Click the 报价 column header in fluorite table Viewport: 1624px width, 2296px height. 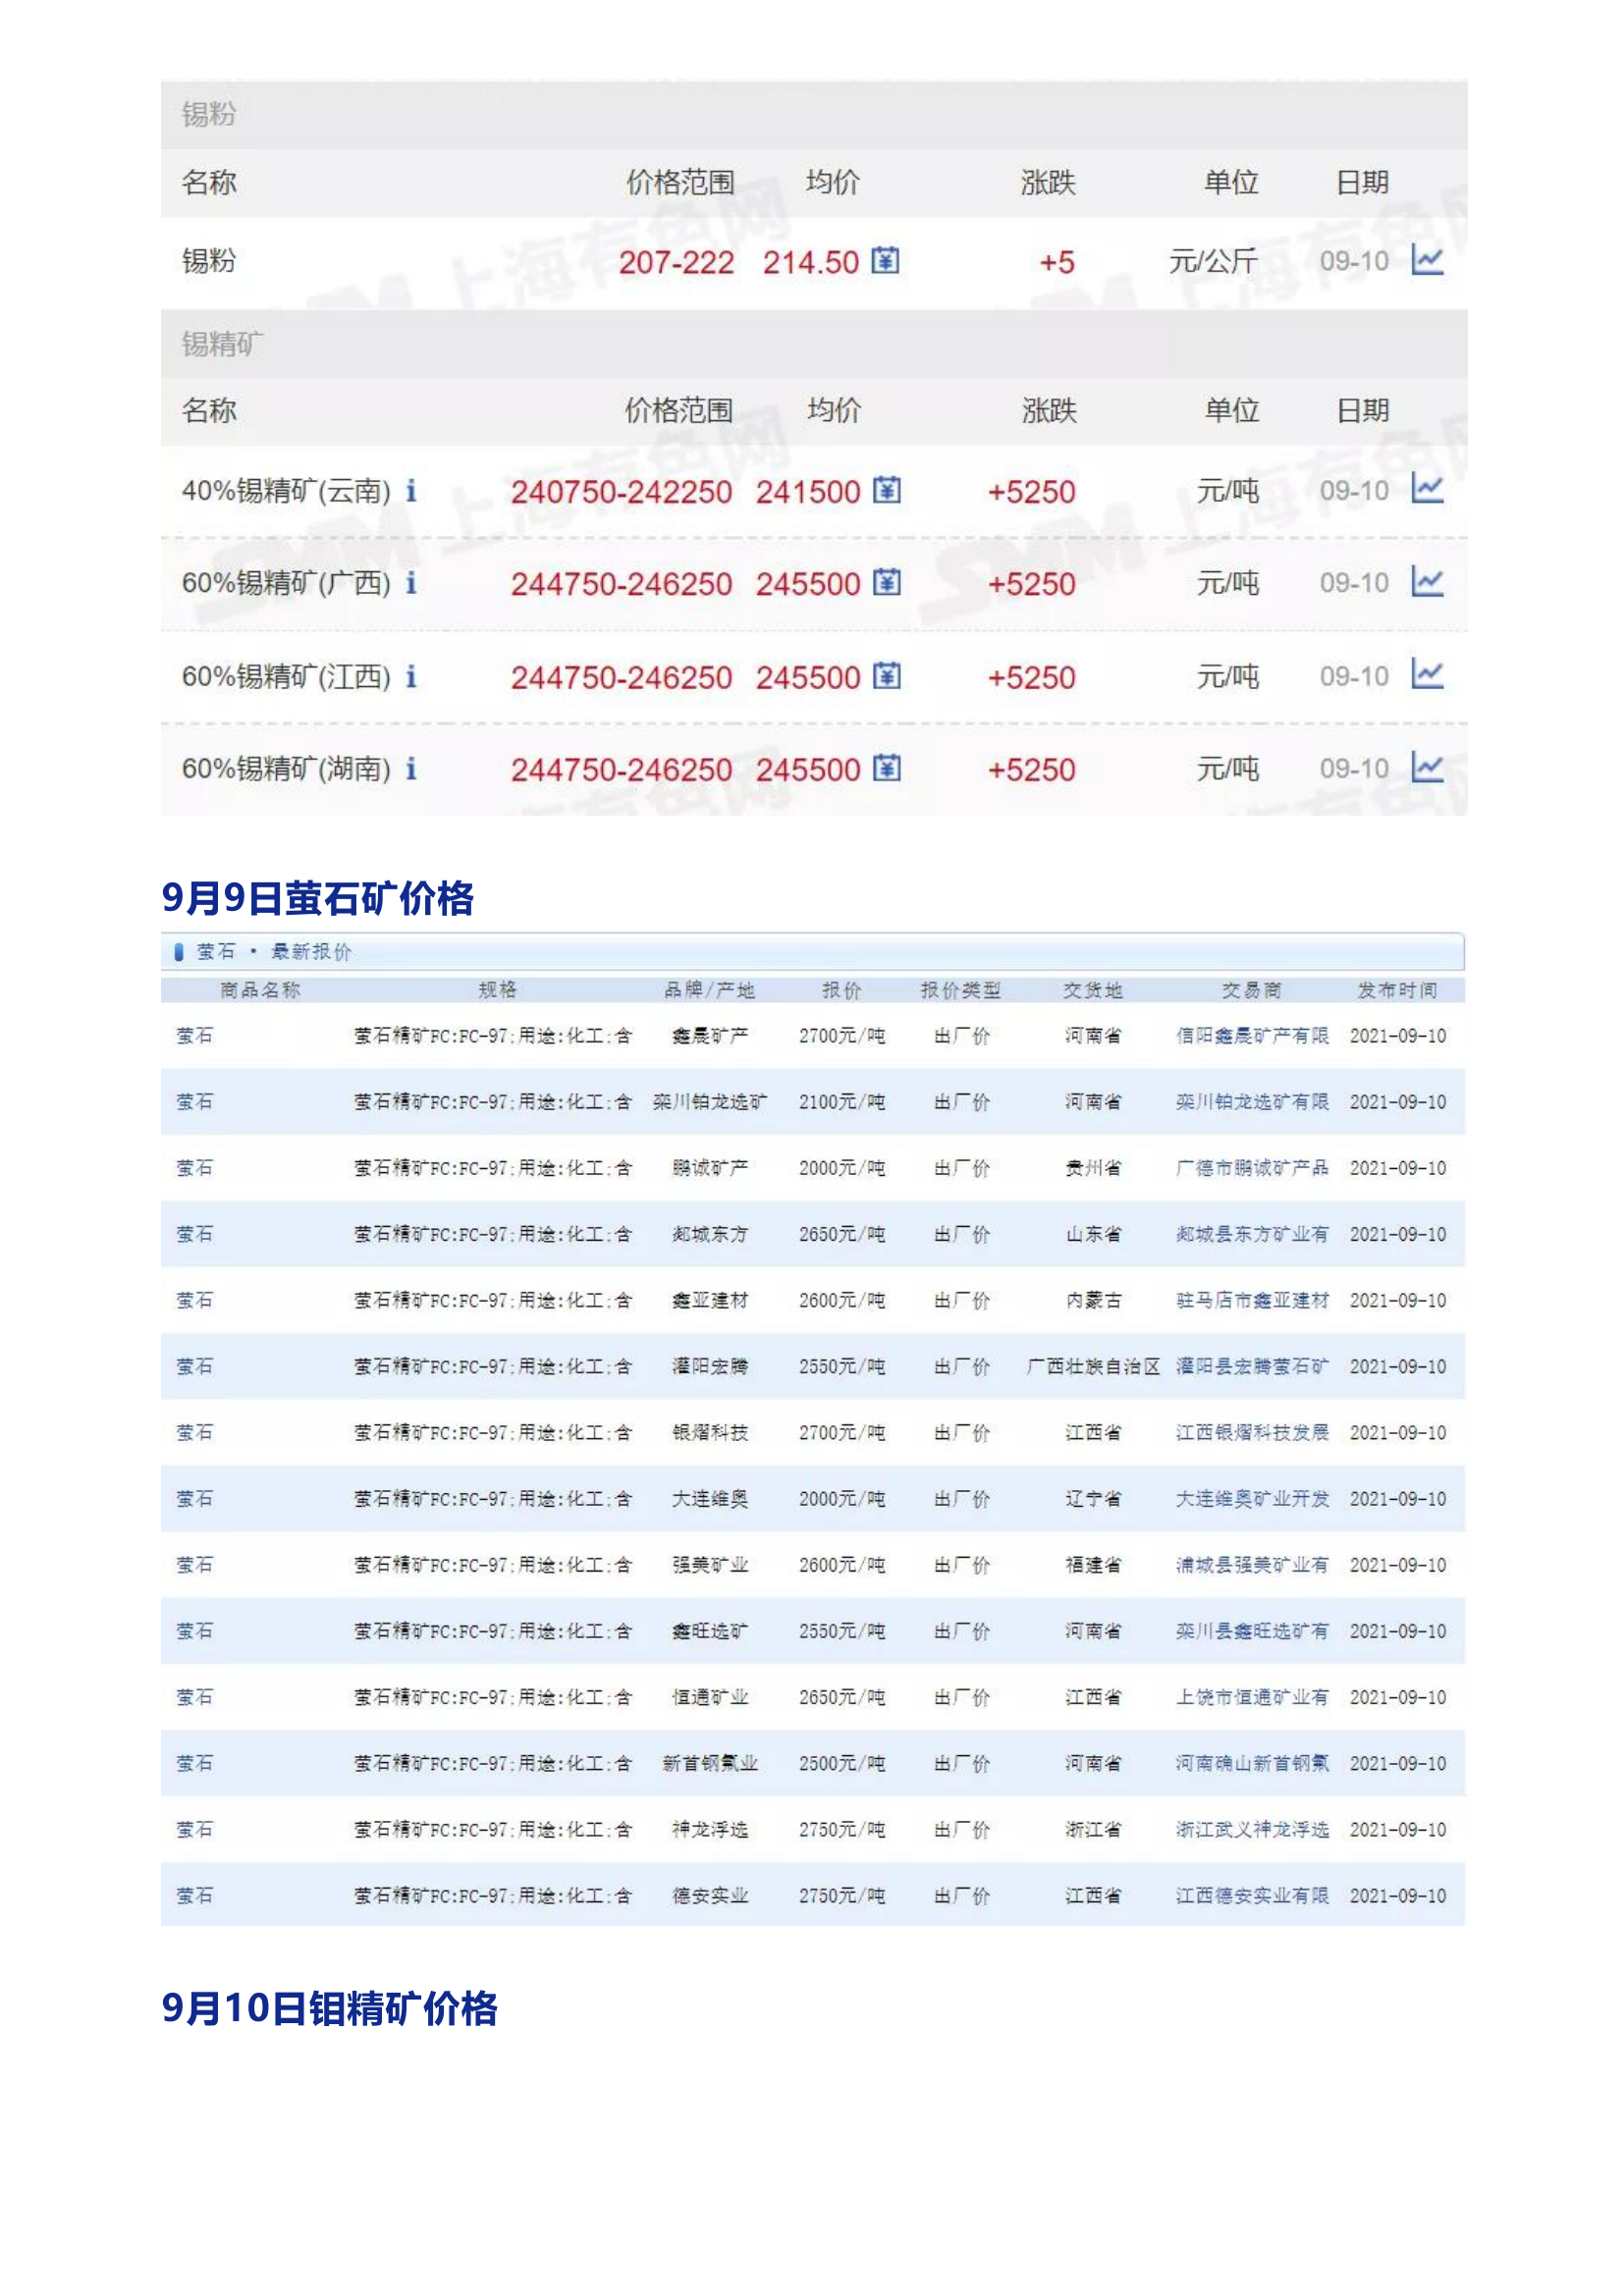841,990
